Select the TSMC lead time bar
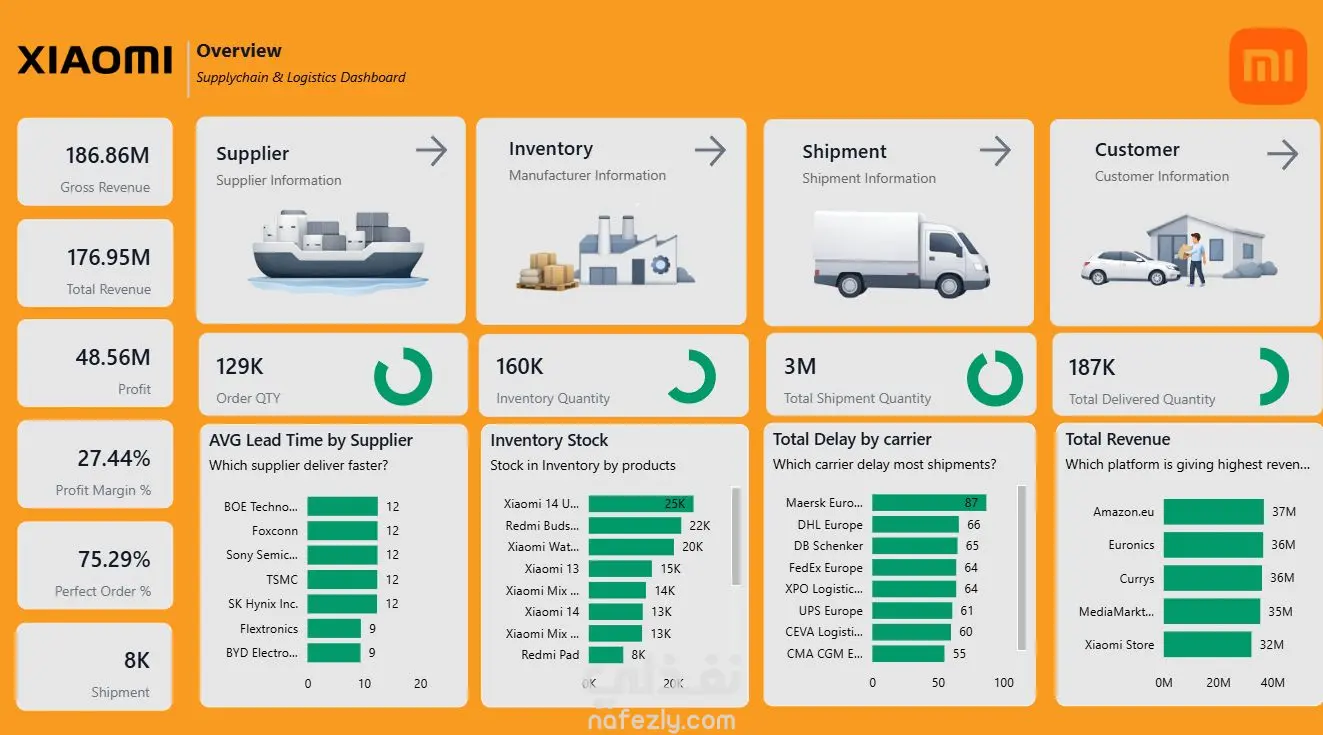The height and width of the screenshot is (735, 1323). point(342,579)
